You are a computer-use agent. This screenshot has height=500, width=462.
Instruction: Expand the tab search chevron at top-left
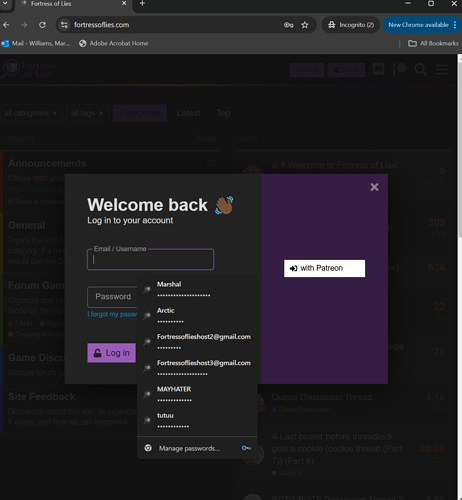point(5,4)
